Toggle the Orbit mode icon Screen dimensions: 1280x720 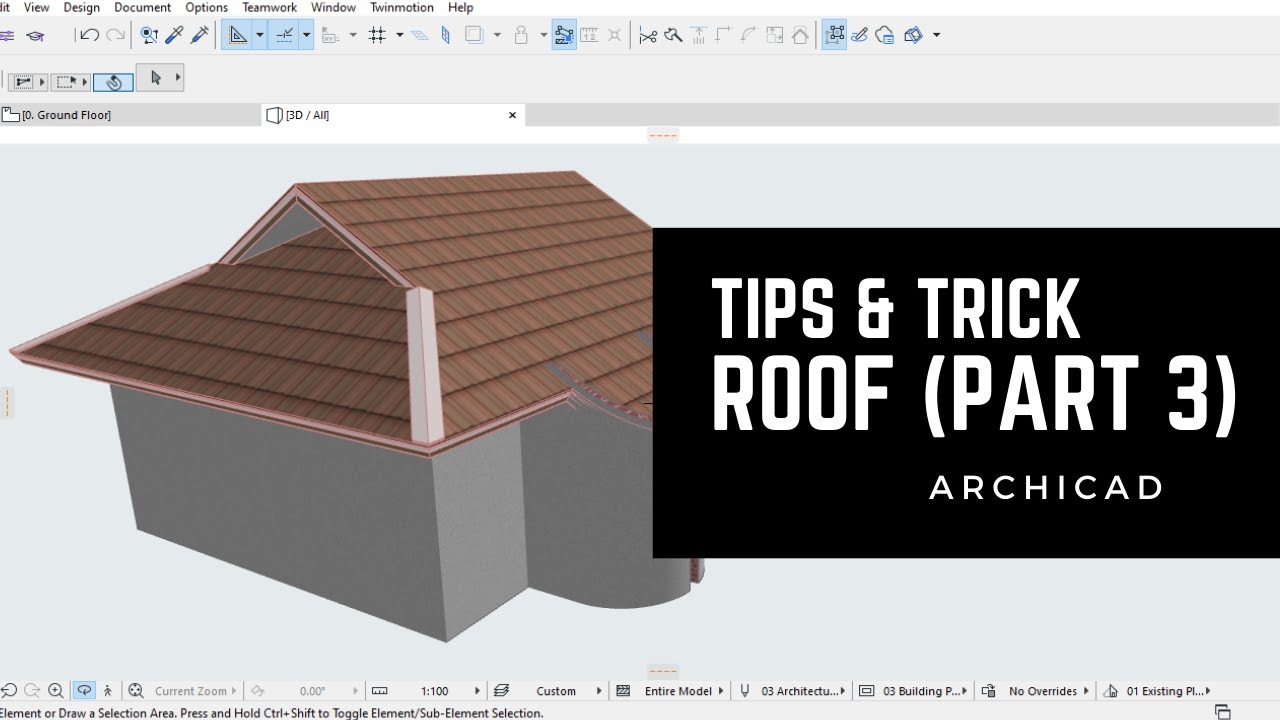pos(84,691)
